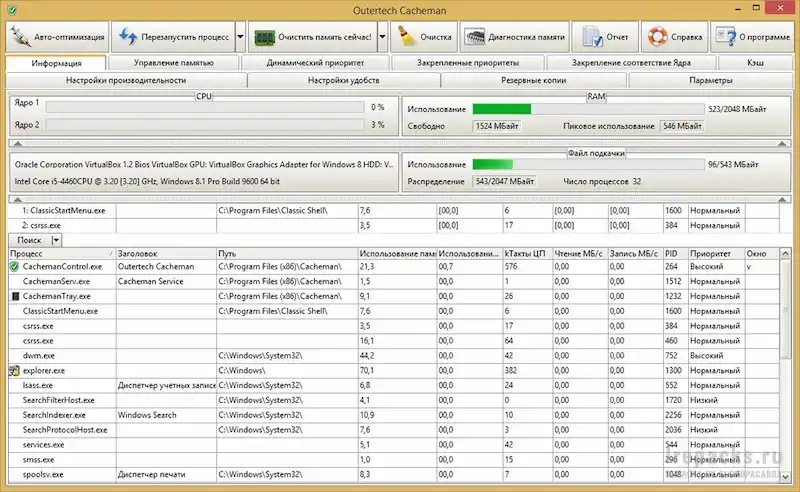
Task: Click the process list scroll-up arrow
Action: (785, 254)
